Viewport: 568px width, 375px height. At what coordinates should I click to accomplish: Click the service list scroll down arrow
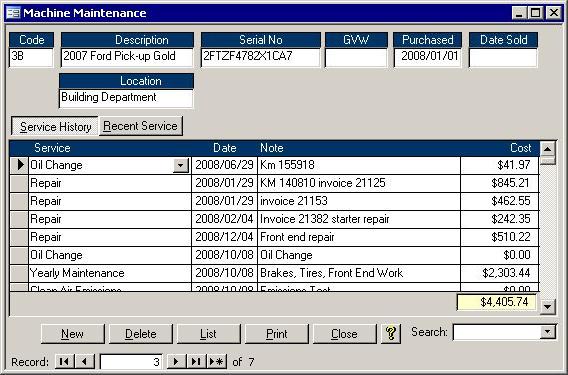547,307
